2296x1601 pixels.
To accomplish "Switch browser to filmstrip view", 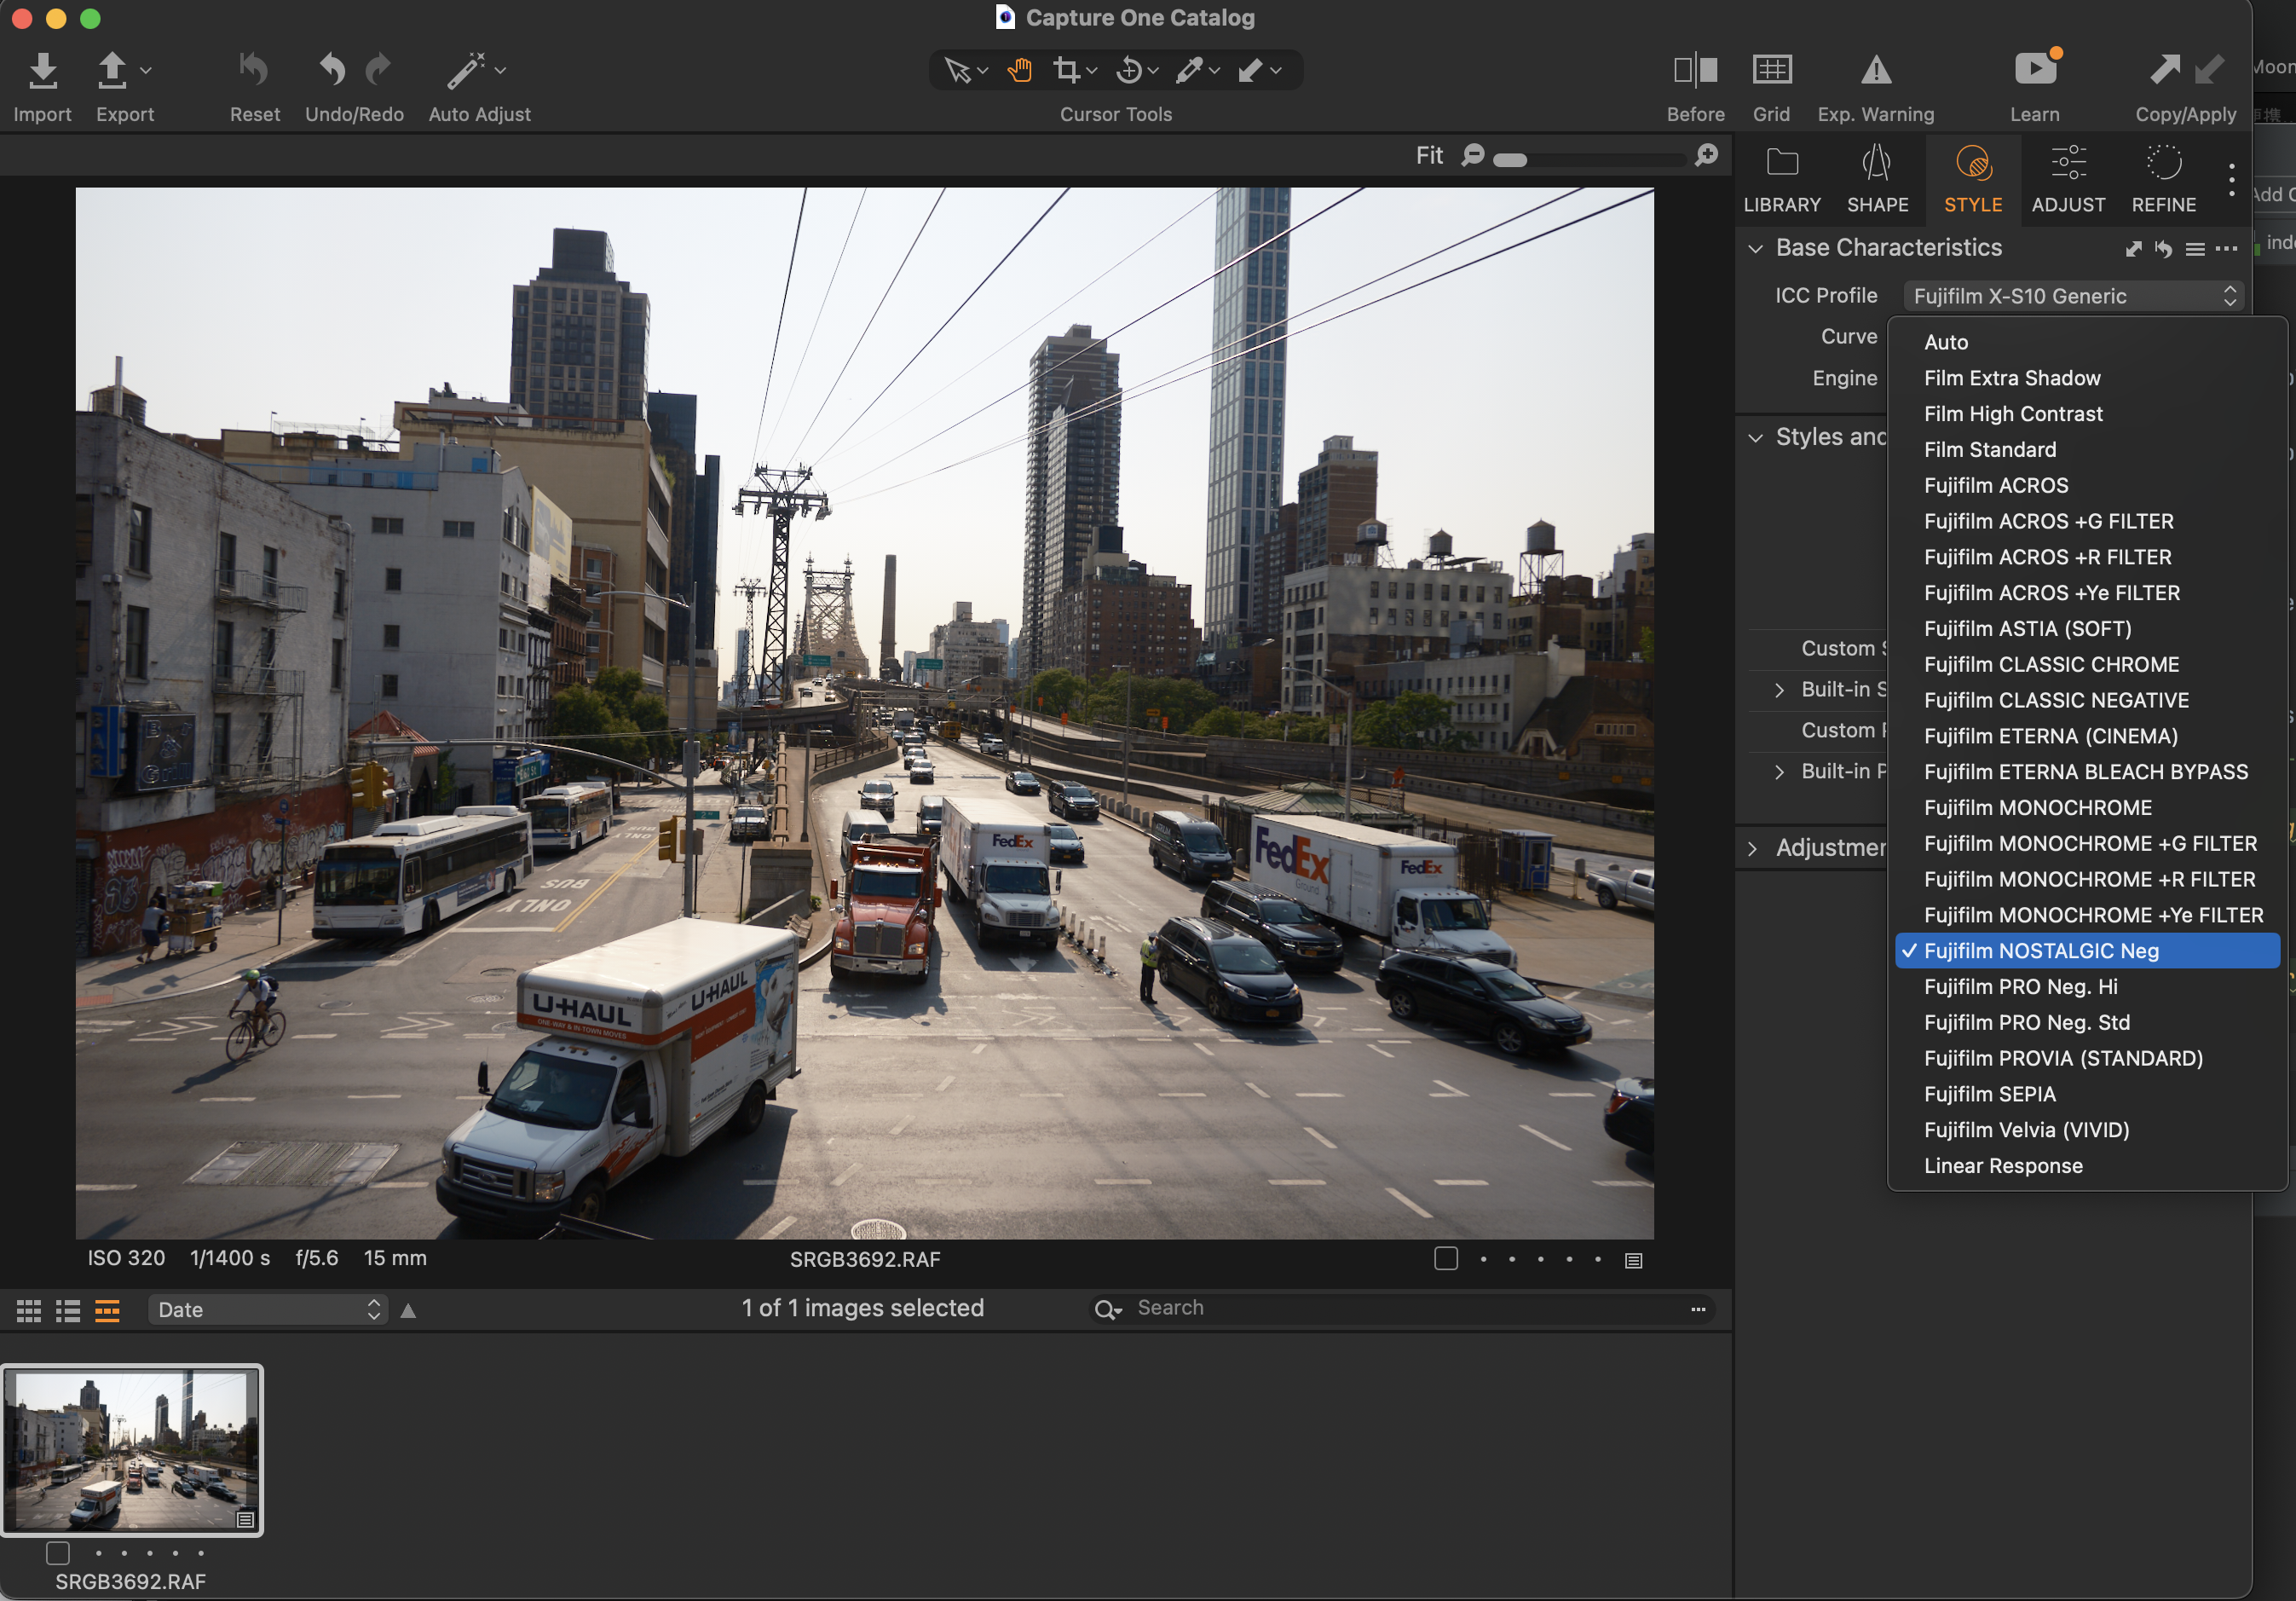I will click(x=107, y=1311).
